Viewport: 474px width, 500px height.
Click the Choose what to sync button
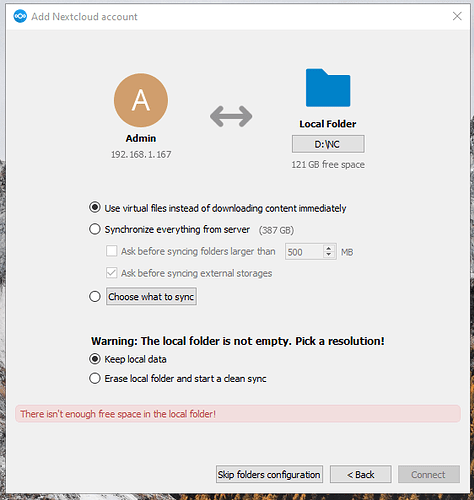(151, 296)
